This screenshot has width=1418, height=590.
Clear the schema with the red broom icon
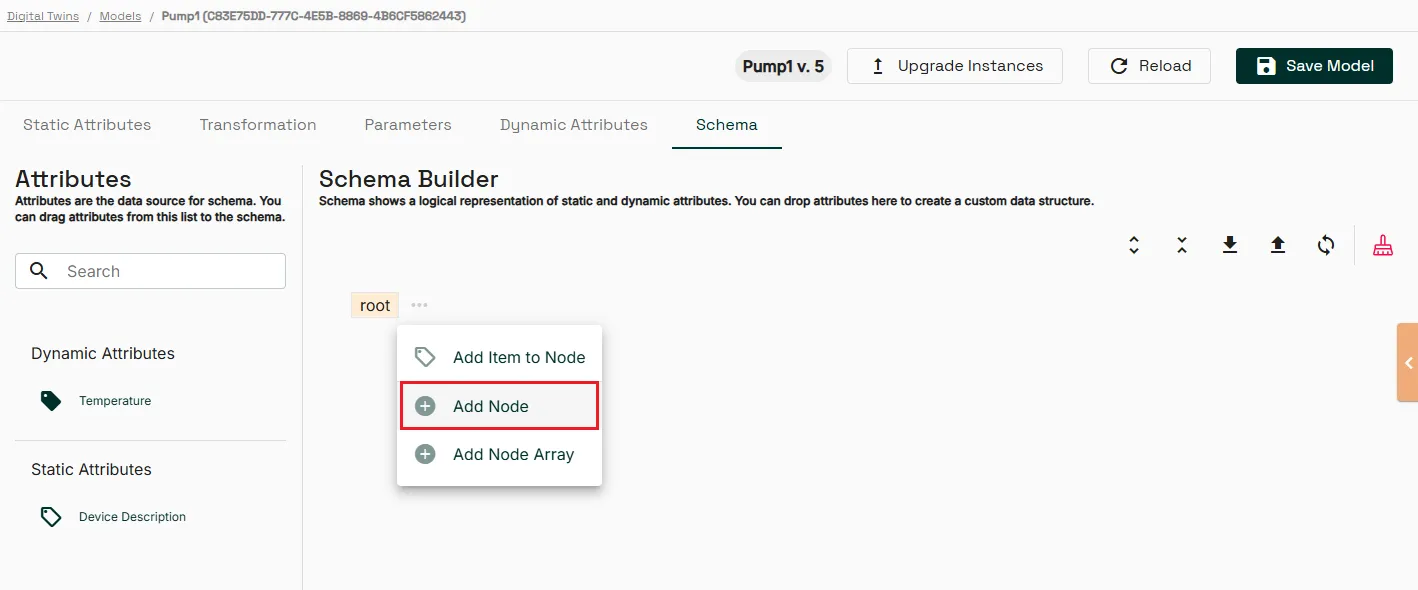[1383, 245]
